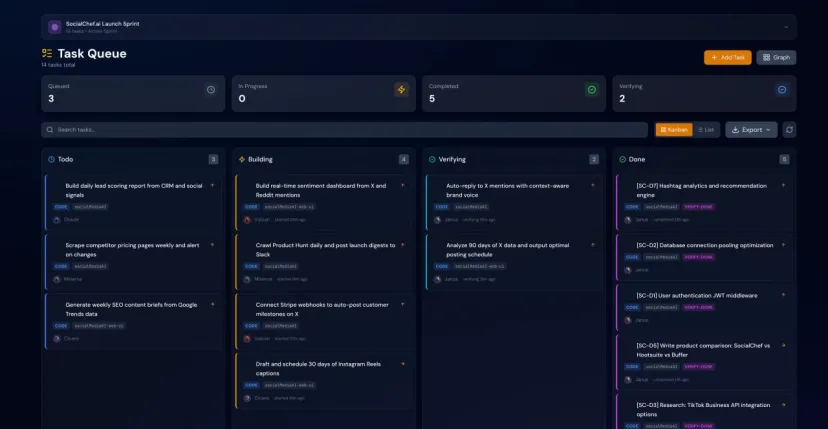Open the Export dropdown
This screenshot has width=828, height=429.
[x=751, y=129]
